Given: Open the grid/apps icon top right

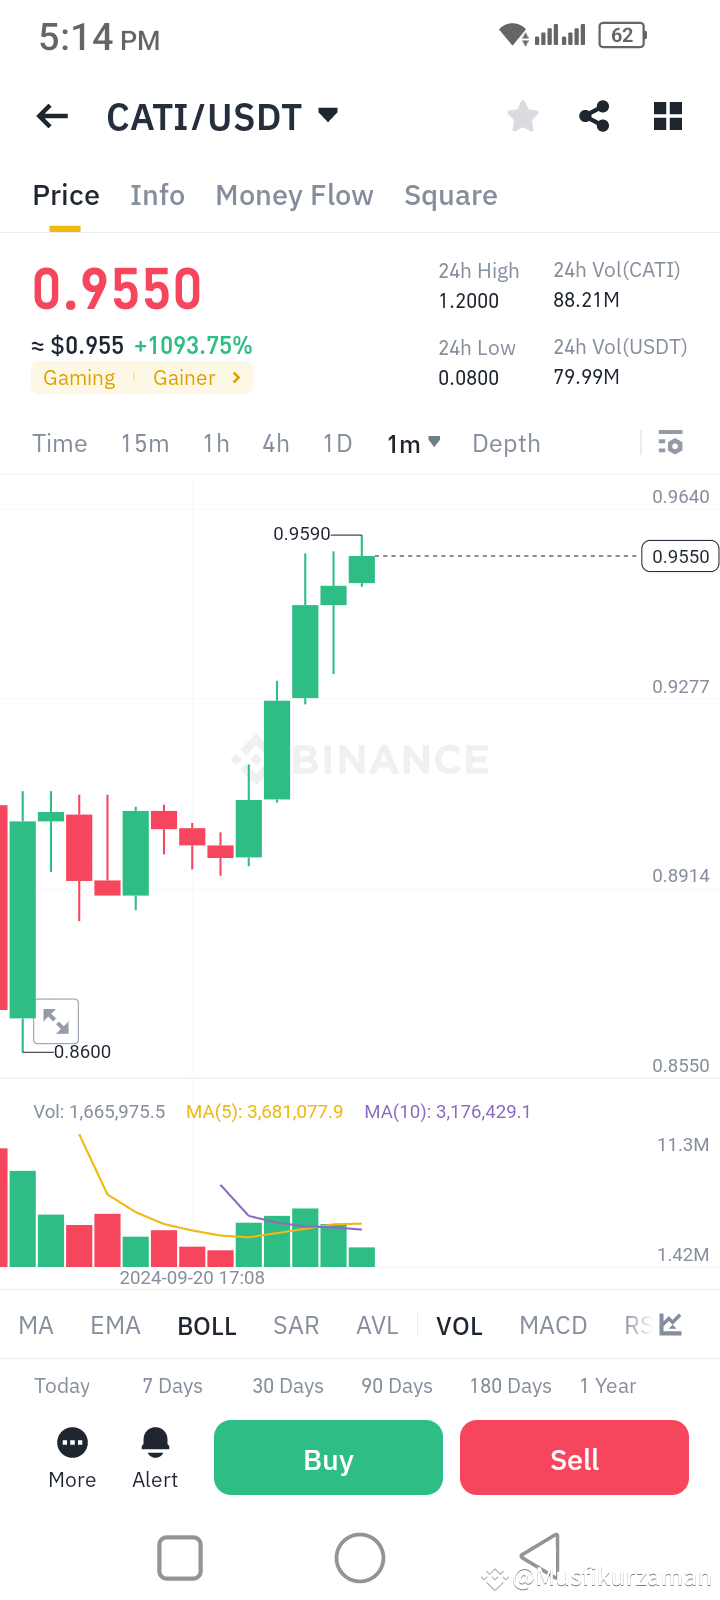Looking at the screenshot, I should tap(667, 116).
